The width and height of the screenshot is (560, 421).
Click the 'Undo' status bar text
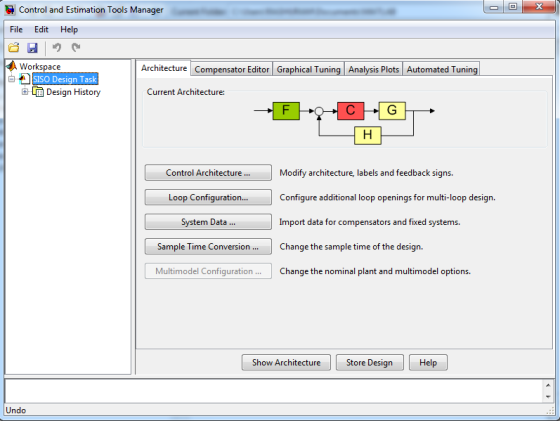16,410
